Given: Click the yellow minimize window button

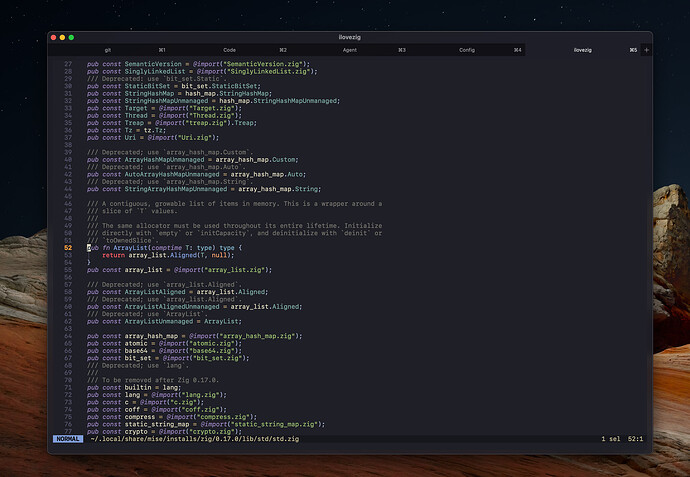Looking at the screenshot, I should tap(62, 37).
